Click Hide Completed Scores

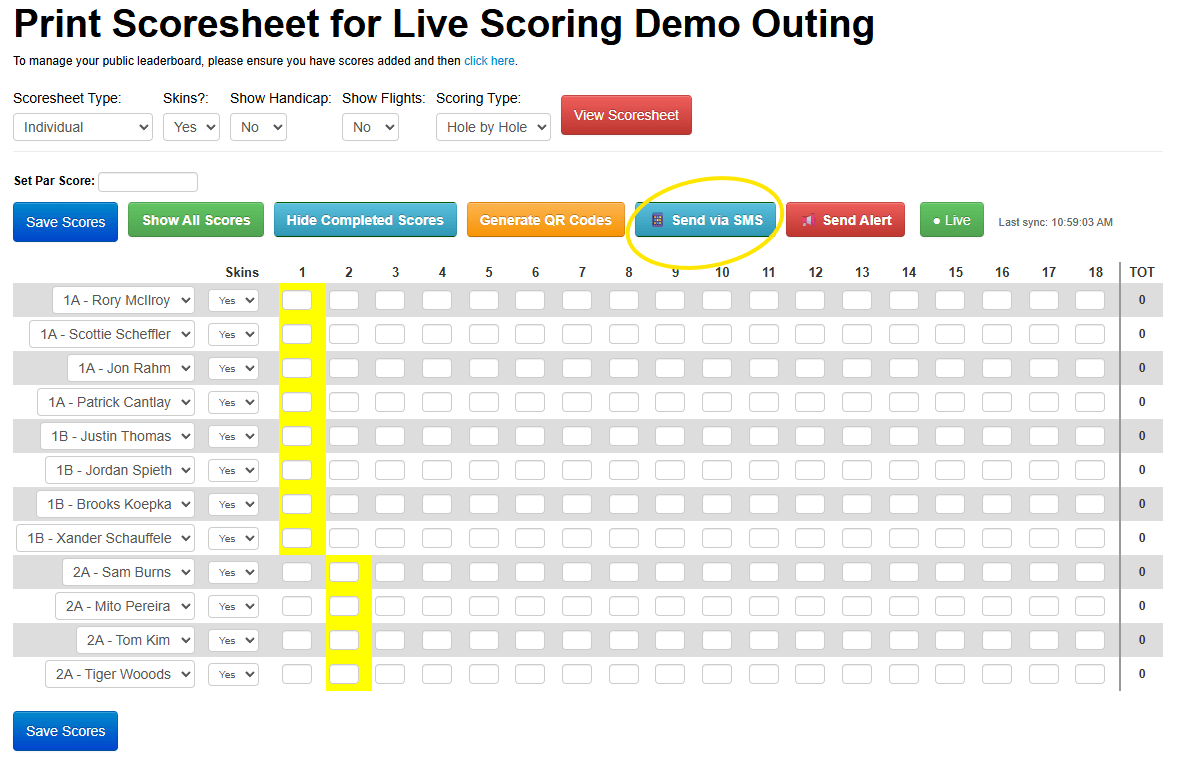365,219
